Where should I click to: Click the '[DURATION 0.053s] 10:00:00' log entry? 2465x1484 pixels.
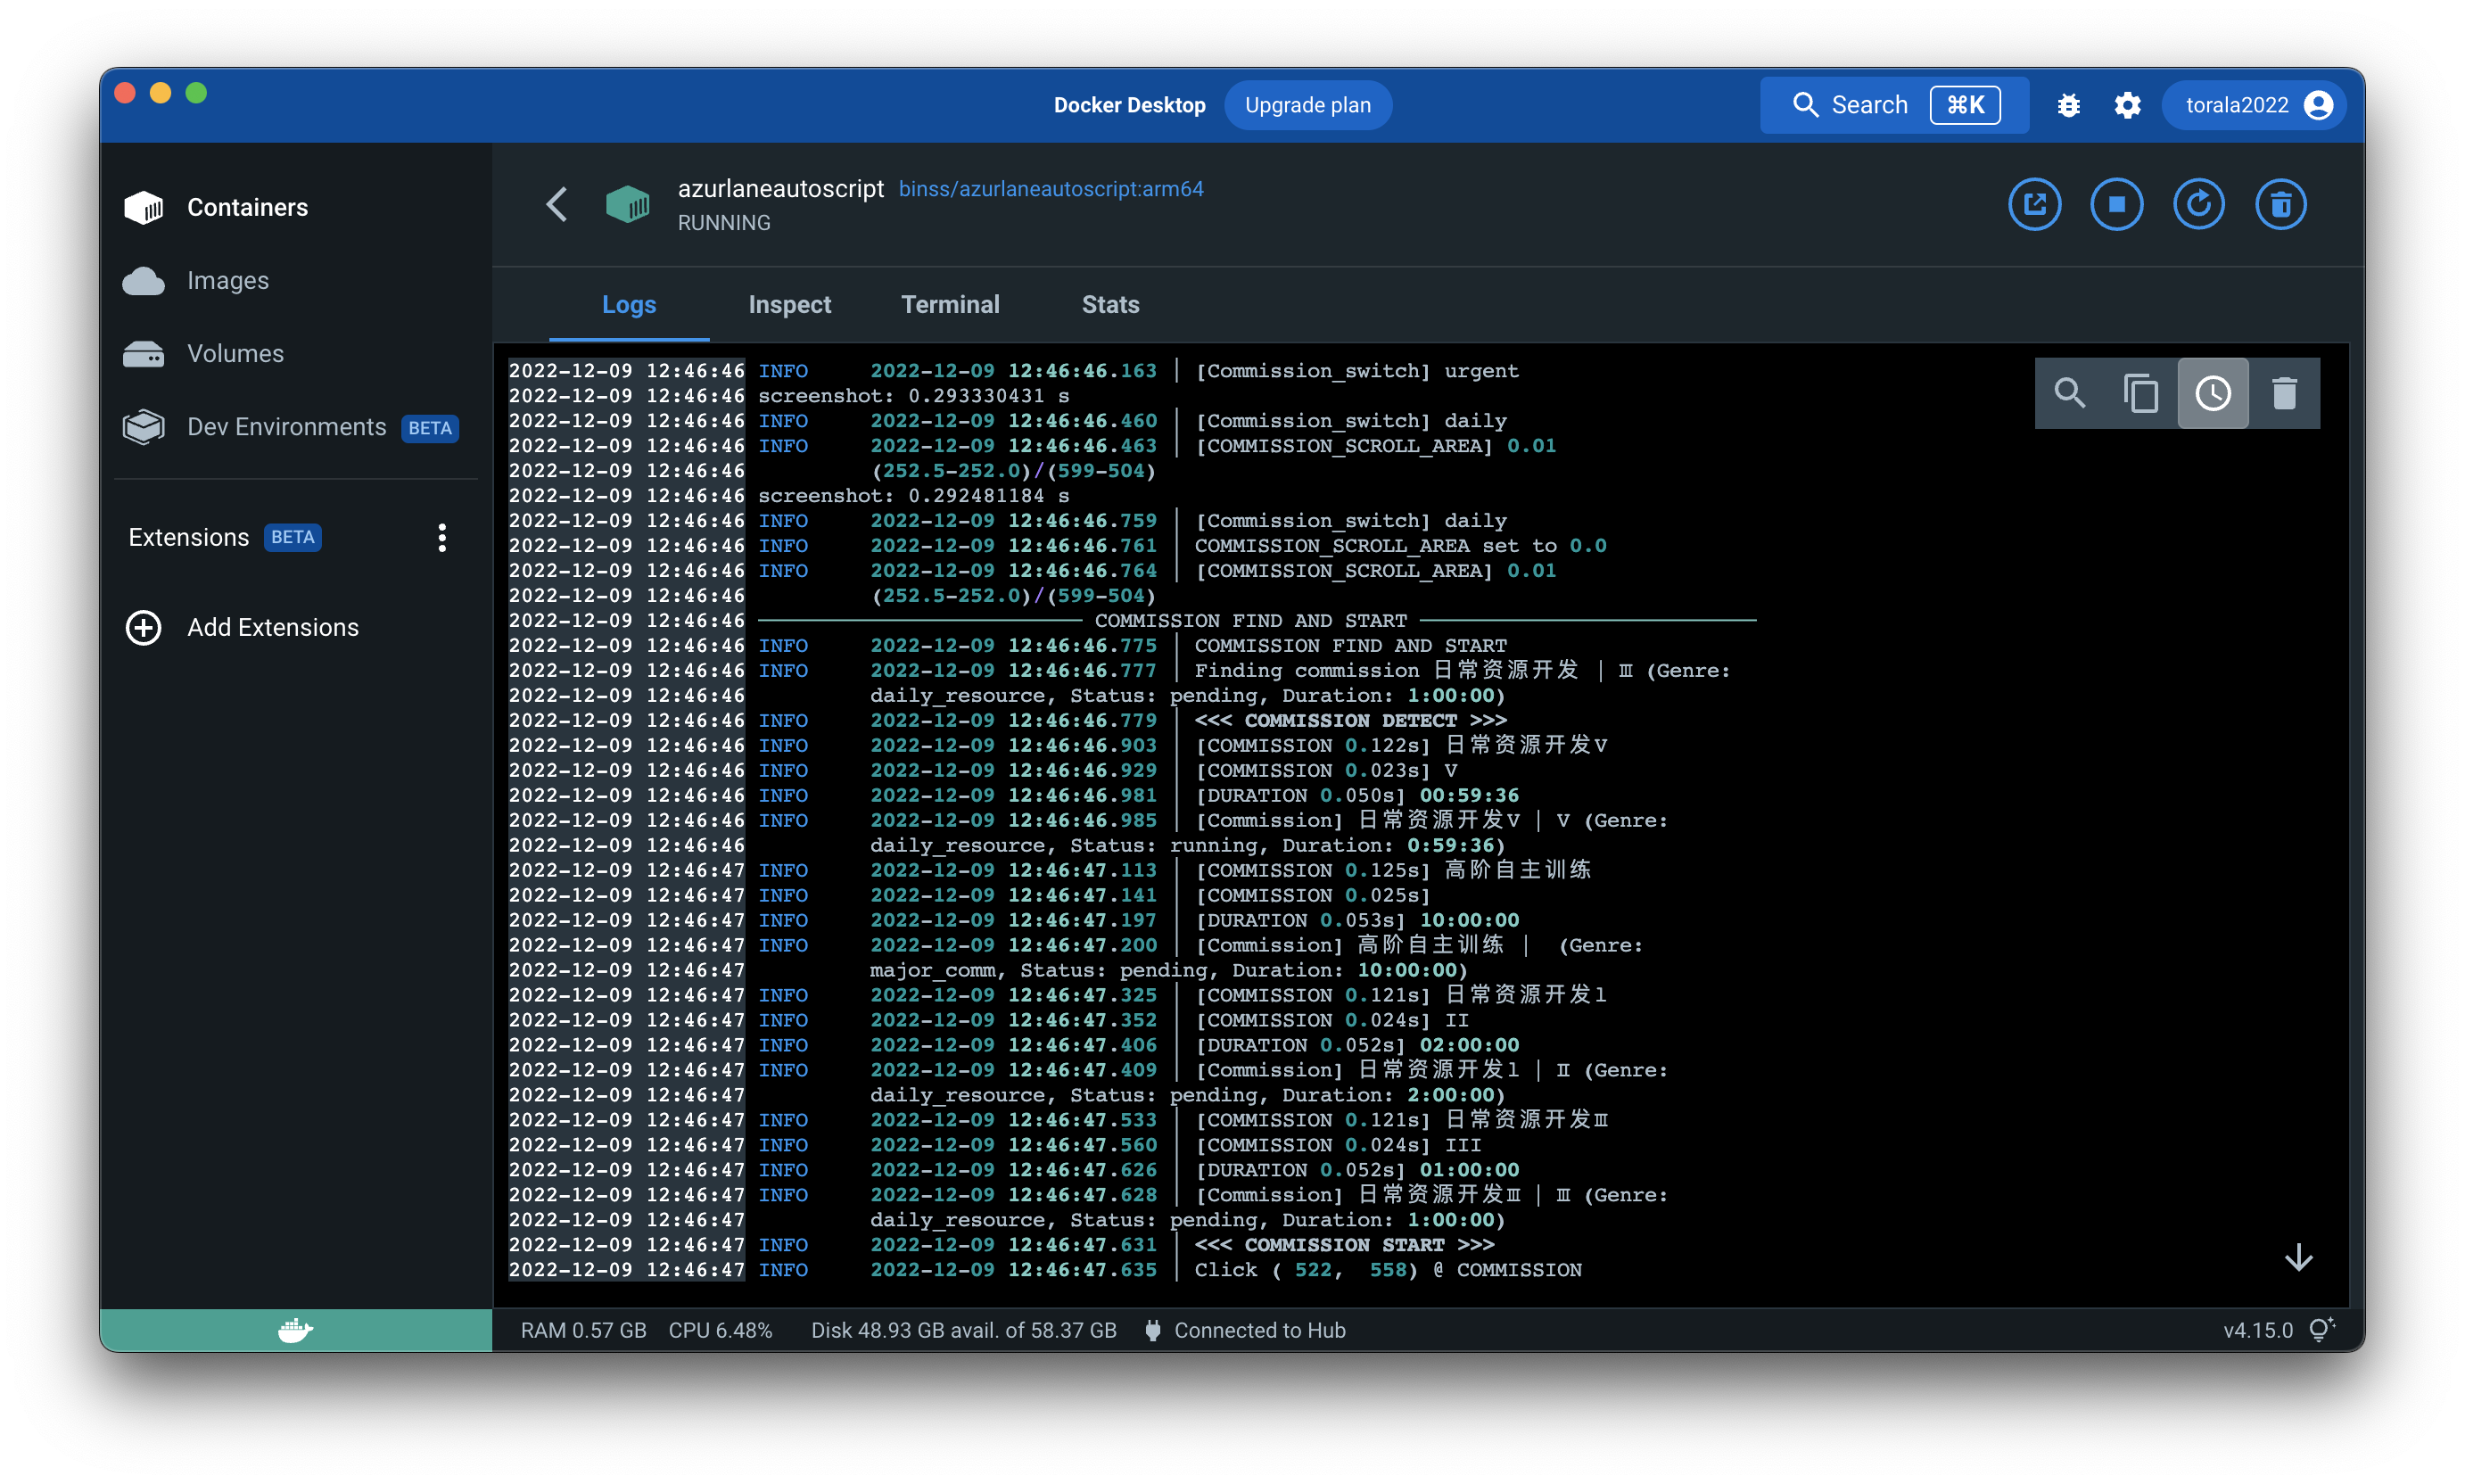[1357, 921]
